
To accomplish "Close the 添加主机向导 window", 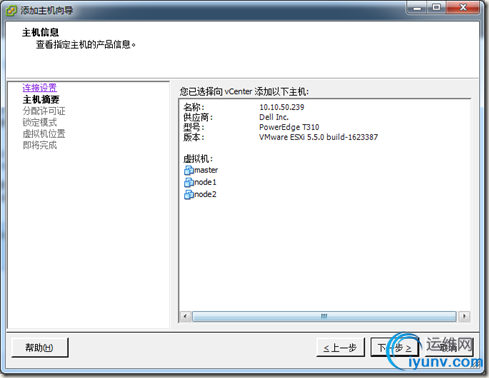I will pyautogui.click(x=463, y=8).
